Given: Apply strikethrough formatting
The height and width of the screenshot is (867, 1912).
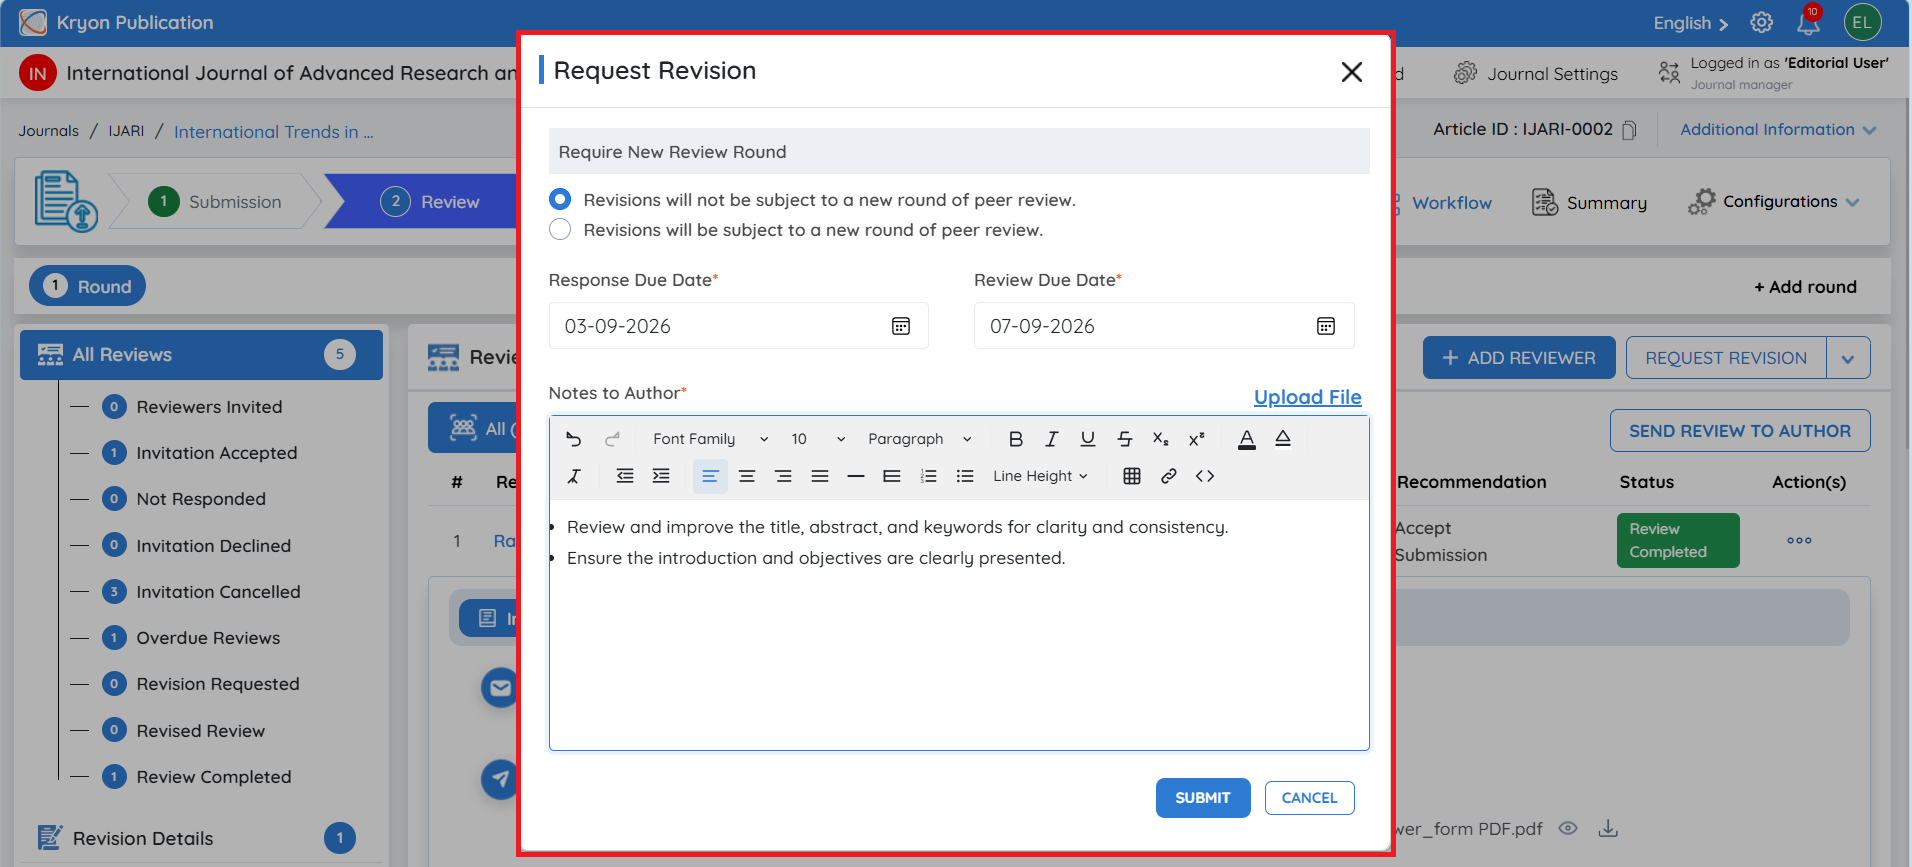Looking at the screenshot, I should click(x=1125, y=439).
